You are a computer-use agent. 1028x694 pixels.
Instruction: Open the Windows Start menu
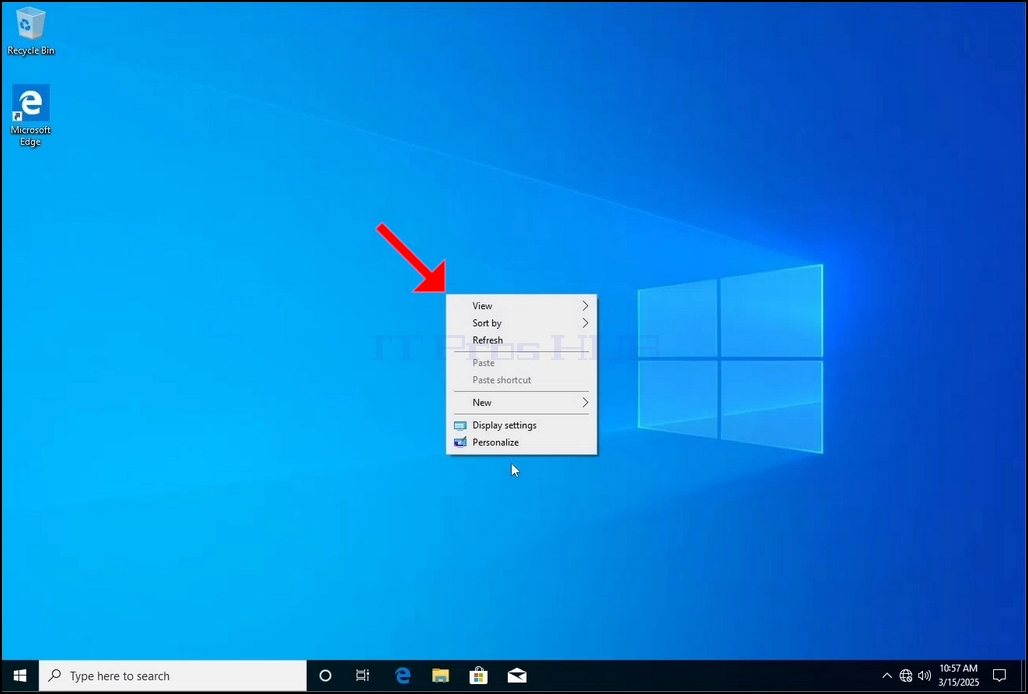coord(20,676)
